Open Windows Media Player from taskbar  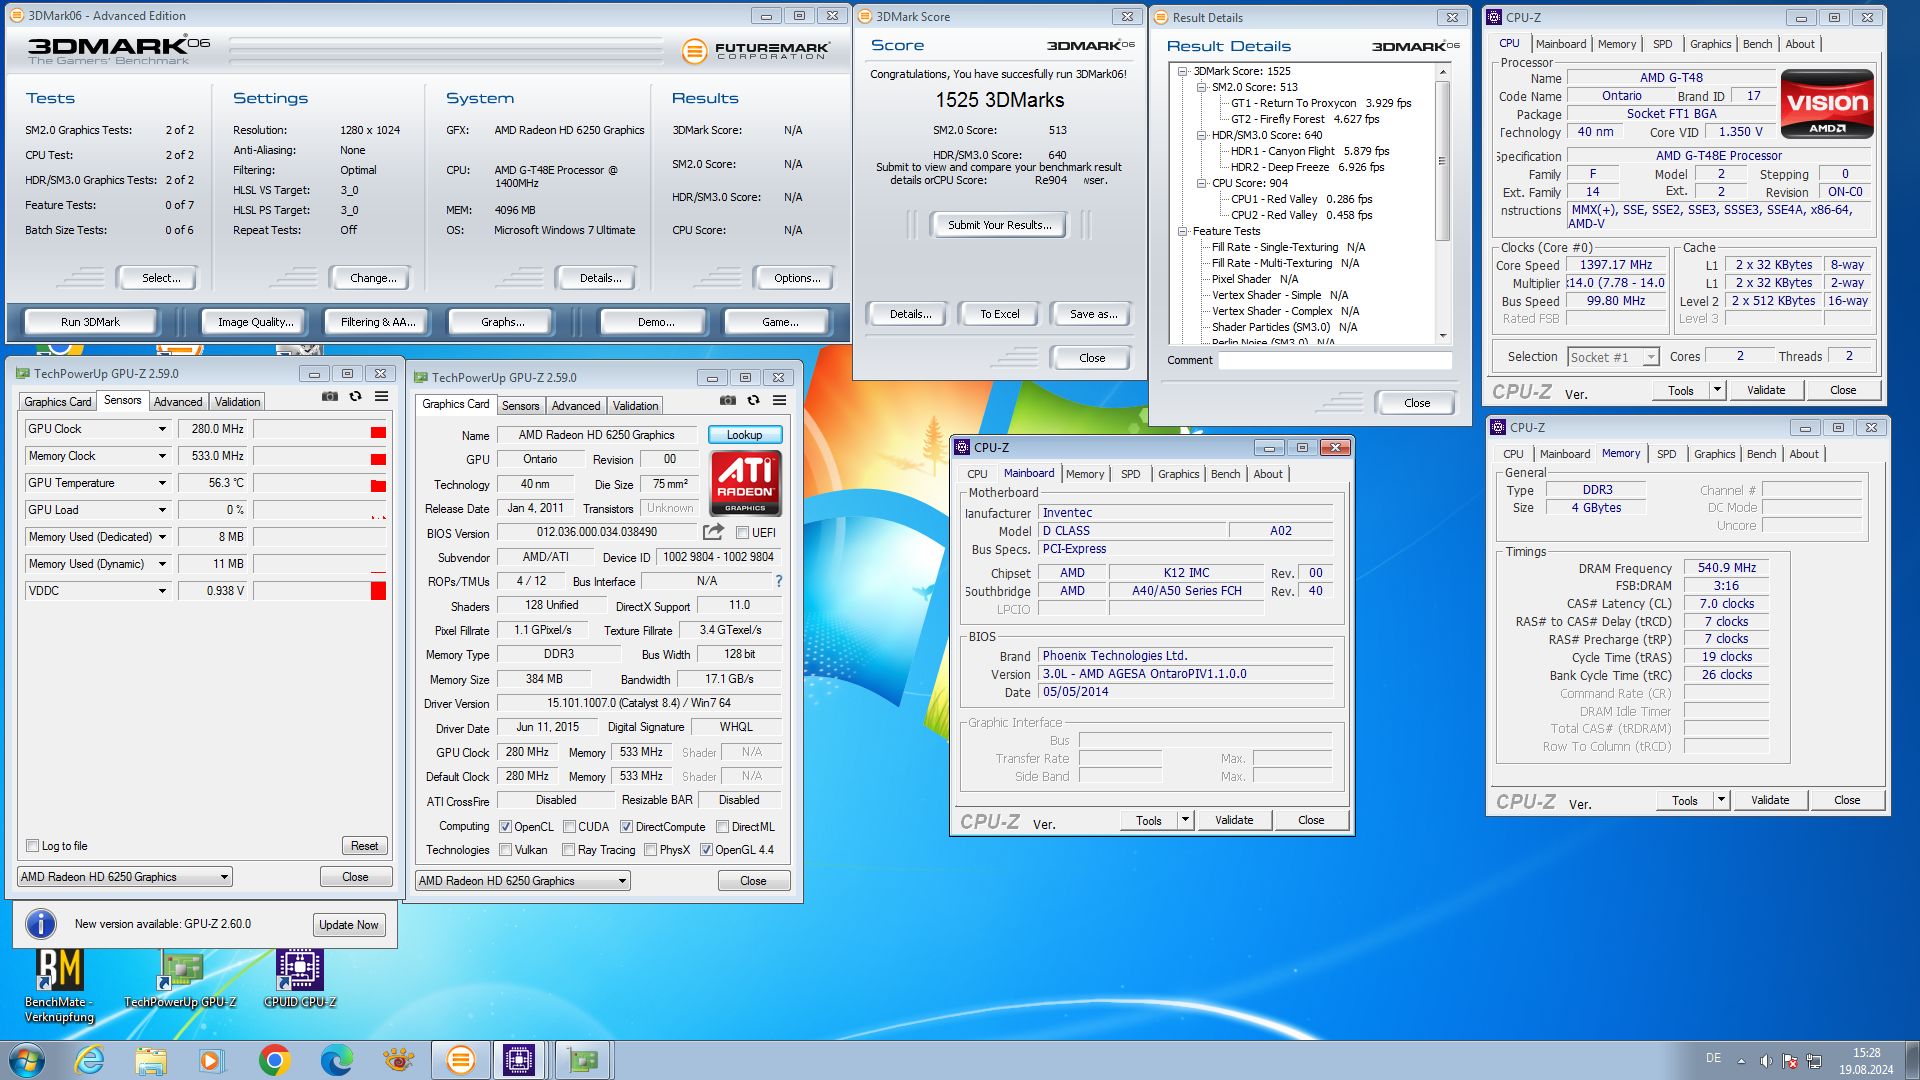click(x=212, y=1060)
